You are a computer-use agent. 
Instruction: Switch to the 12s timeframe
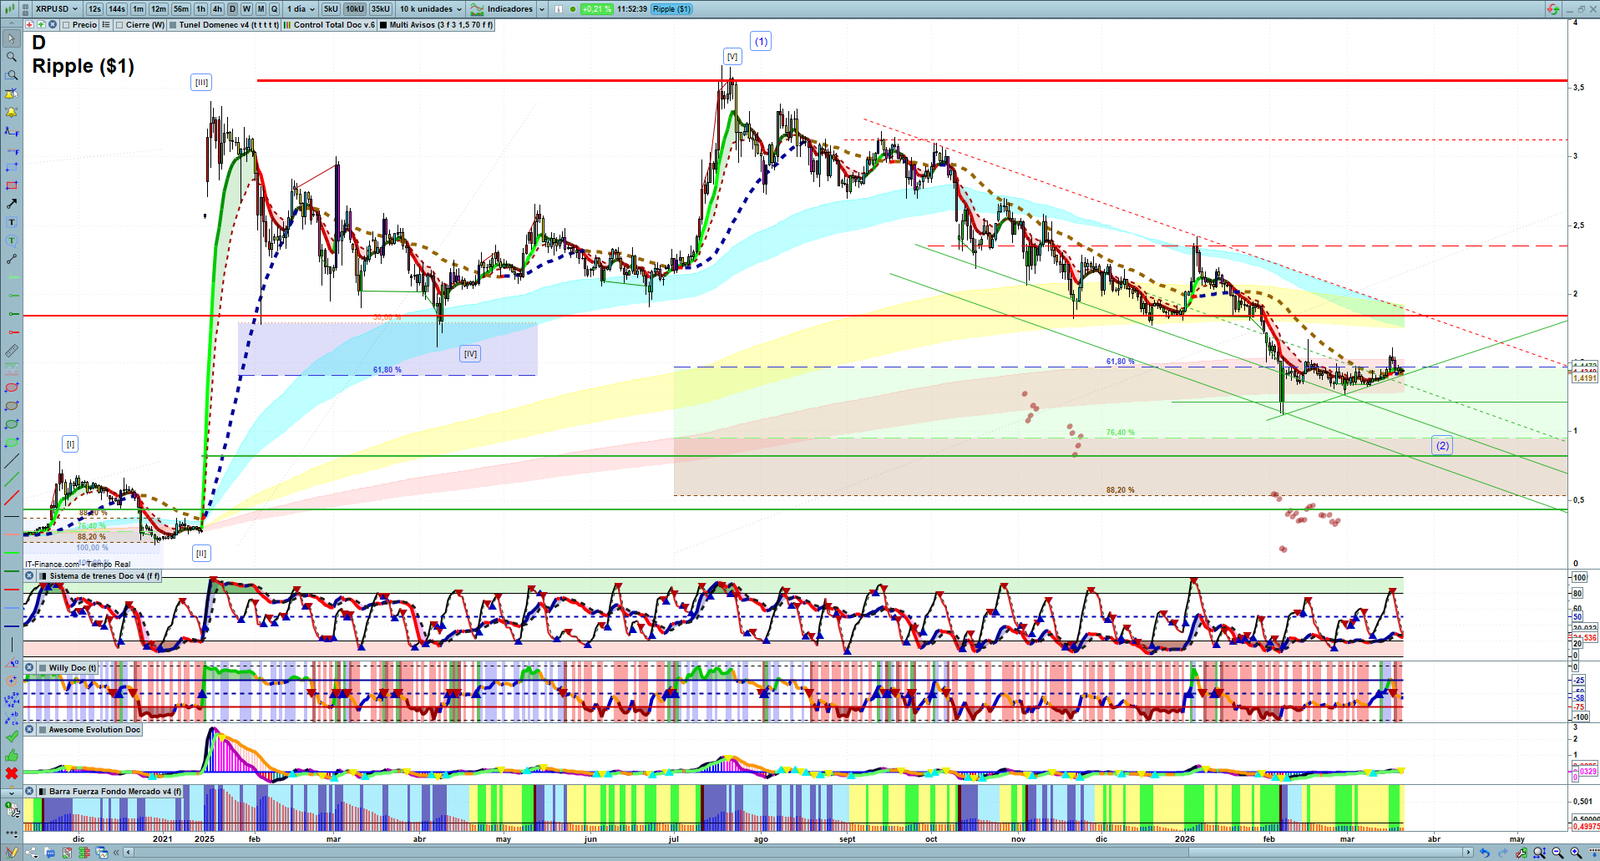pos(94,9)
